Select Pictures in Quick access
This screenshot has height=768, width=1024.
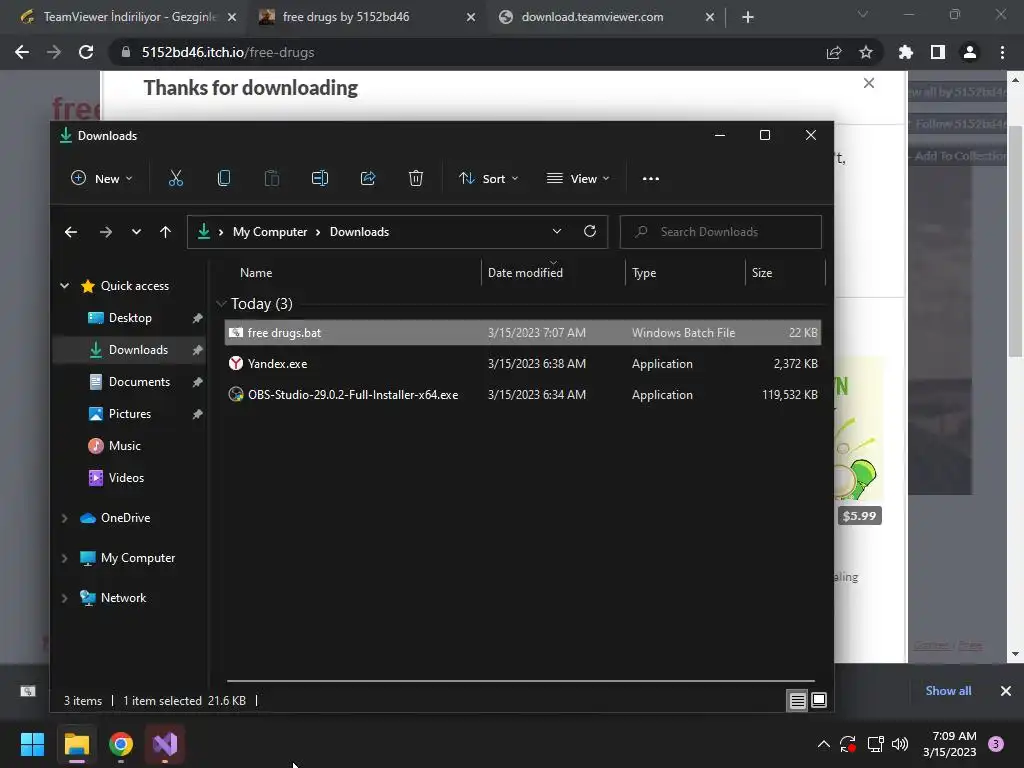[129, 414]
